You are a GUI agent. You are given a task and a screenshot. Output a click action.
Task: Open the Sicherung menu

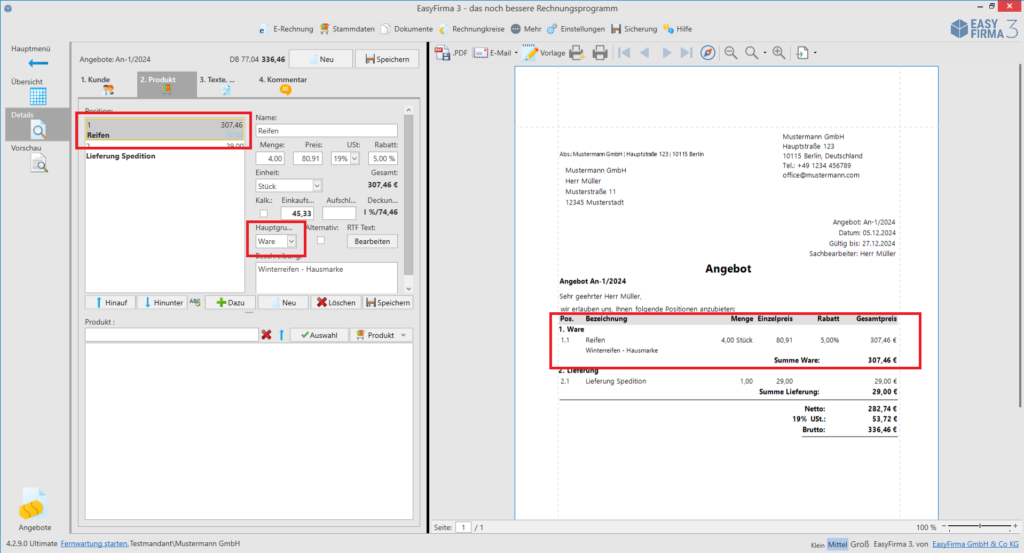coord(634,29)
